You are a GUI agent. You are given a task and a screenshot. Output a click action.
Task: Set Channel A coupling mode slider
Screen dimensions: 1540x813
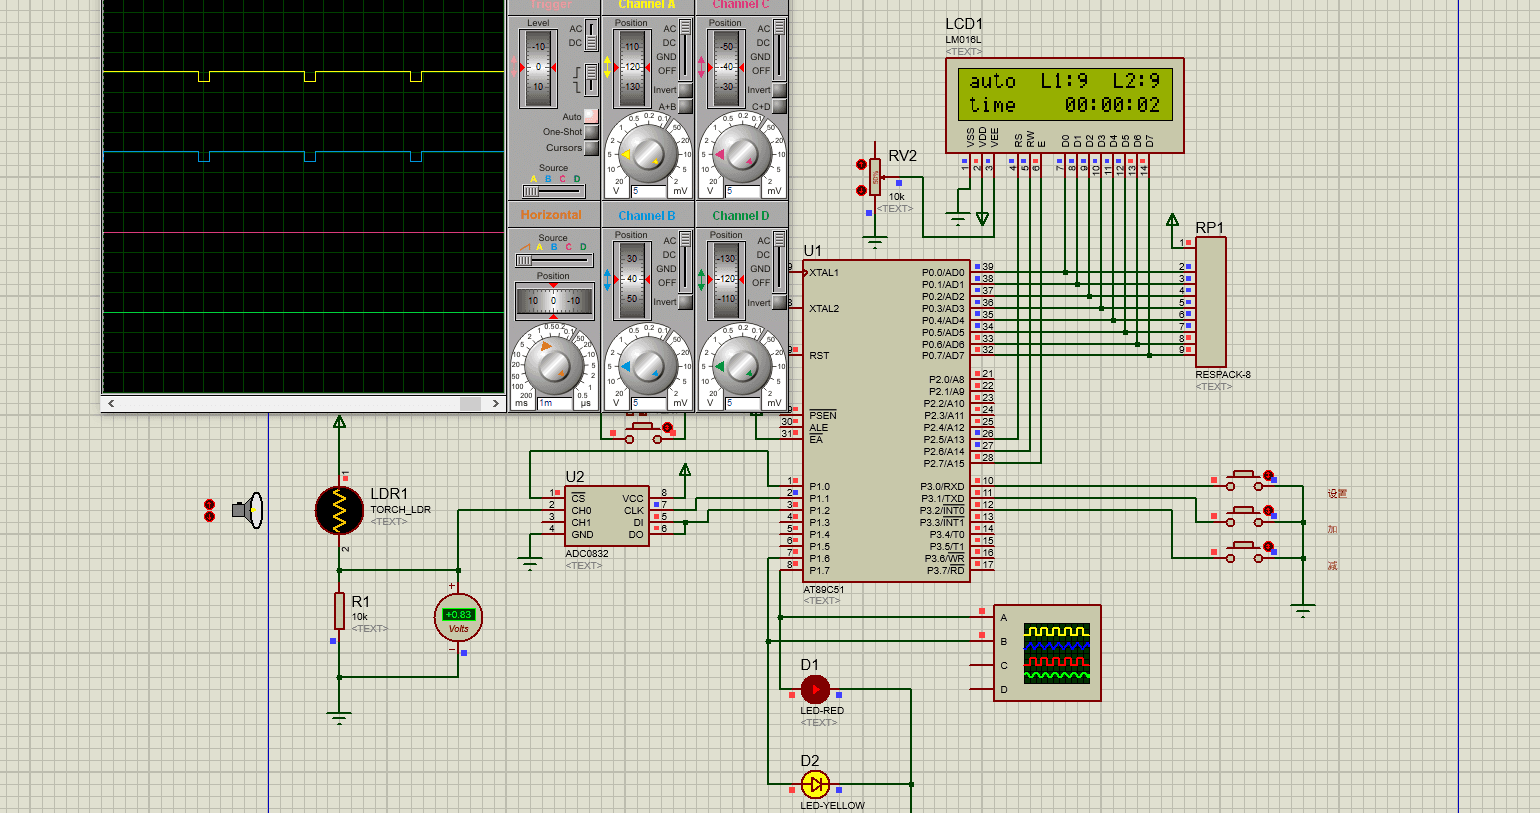pyautogui.click(x=685, y=50)
